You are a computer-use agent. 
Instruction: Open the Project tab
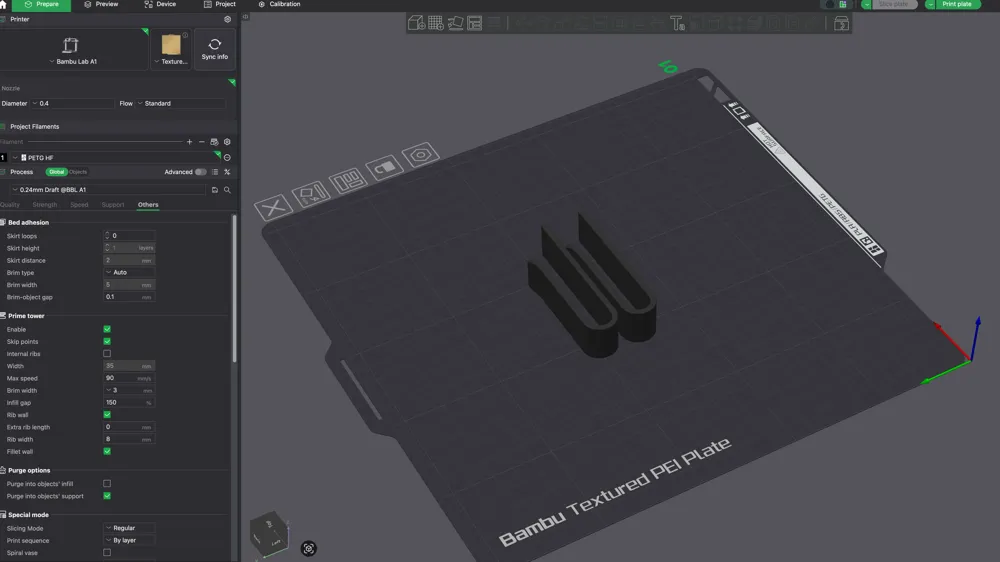tap(219, 4)
